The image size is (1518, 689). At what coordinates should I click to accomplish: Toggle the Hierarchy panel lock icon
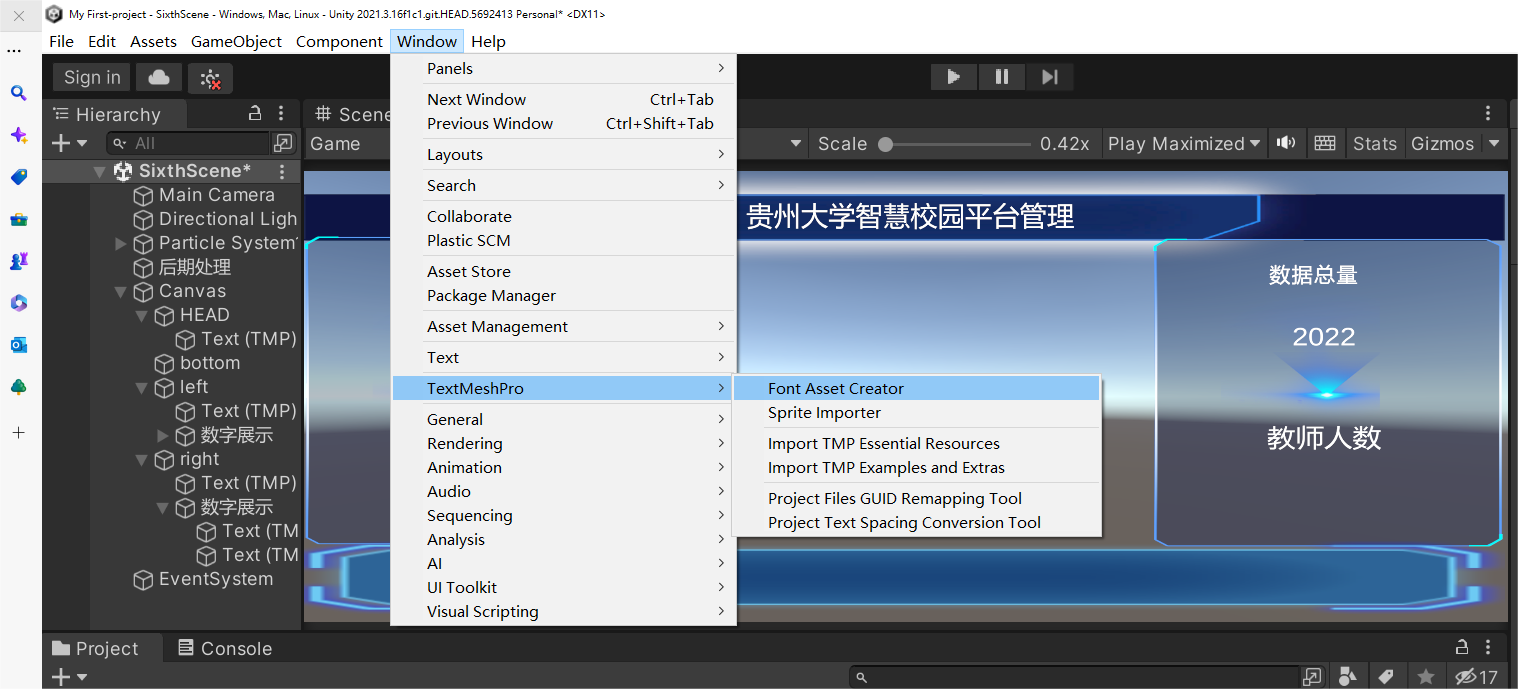click(255, 113)
